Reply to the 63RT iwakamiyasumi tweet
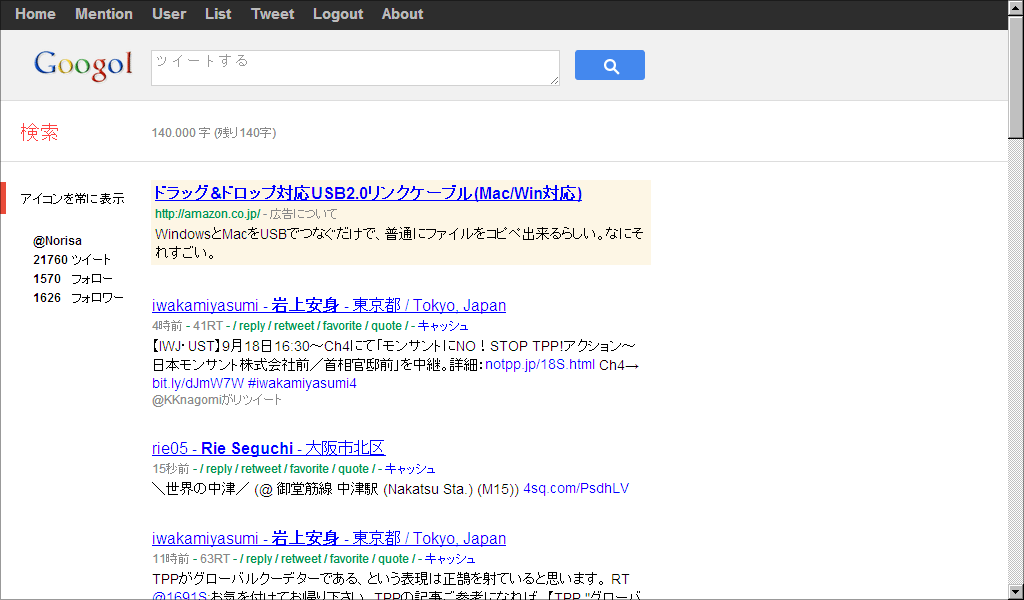The image size is (1024, 600). (x=259, y=559)
